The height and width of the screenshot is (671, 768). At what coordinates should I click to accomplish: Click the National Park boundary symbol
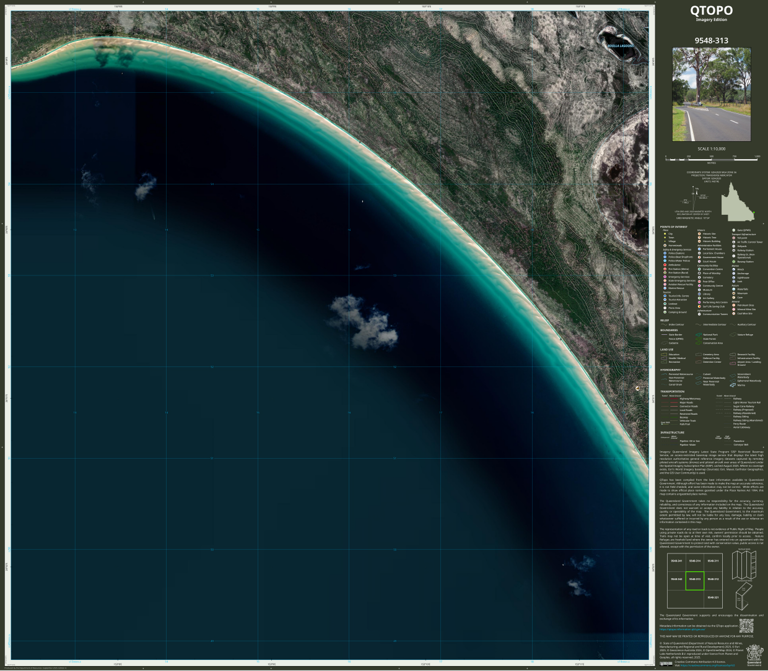click(x=698, y=335)
